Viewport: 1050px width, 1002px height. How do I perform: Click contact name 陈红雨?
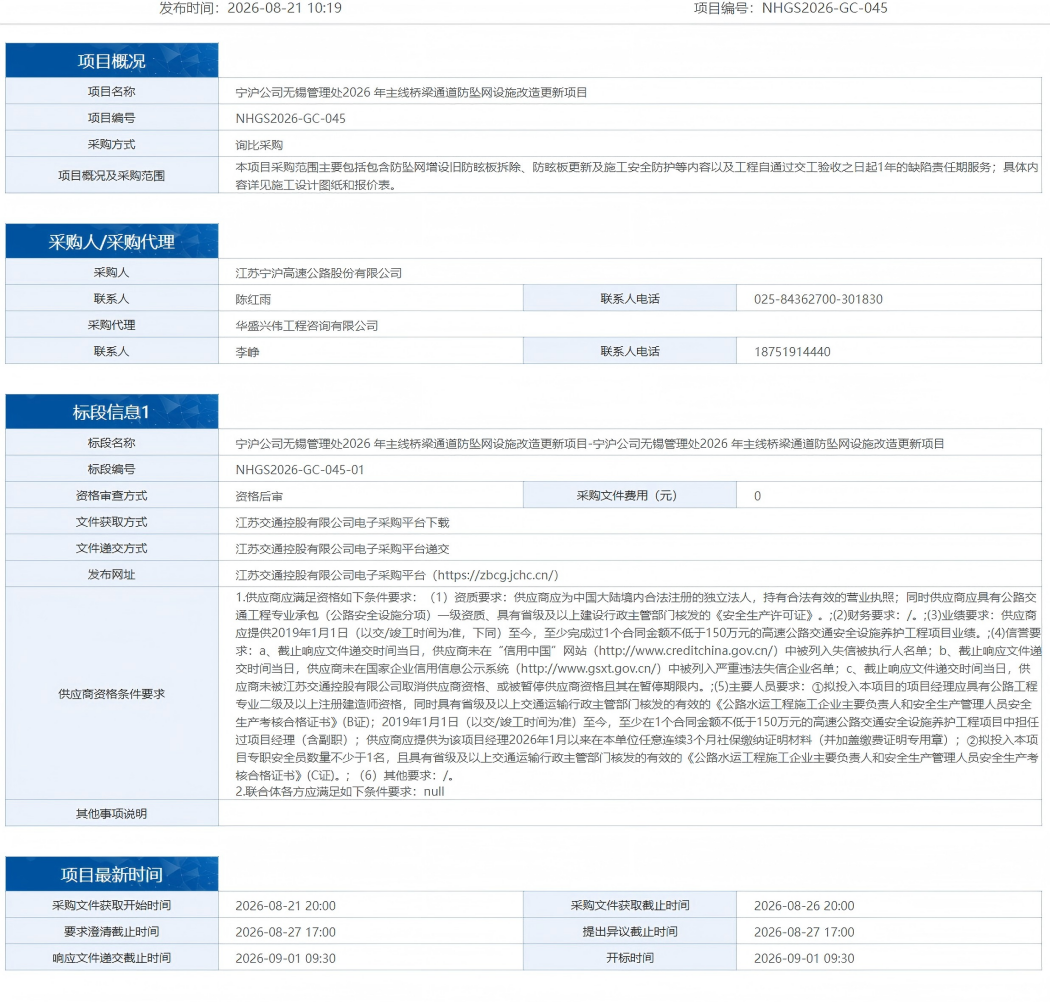pyautogui.click(x=253, y=299)
